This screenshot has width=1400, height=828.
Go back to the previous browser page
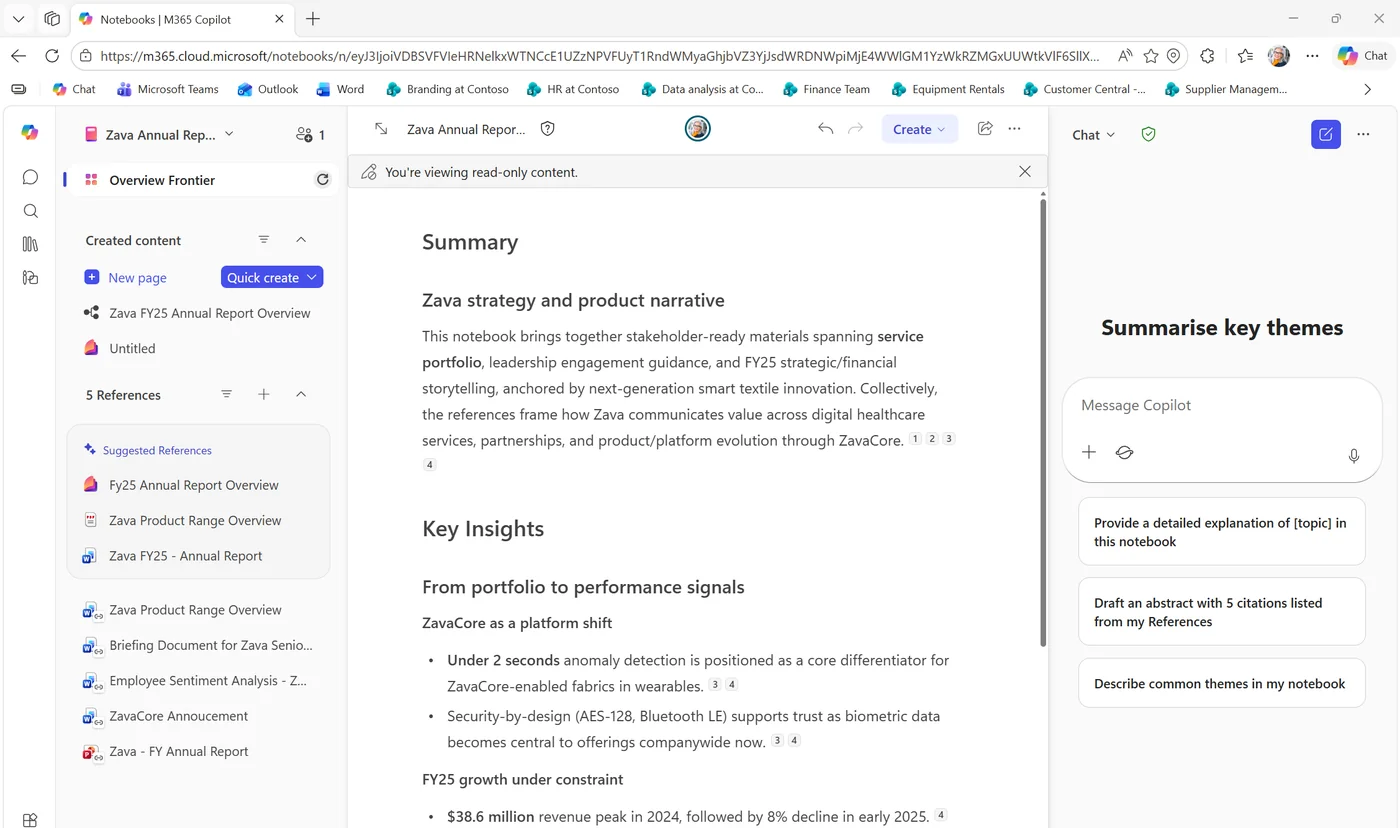[19, 56]
